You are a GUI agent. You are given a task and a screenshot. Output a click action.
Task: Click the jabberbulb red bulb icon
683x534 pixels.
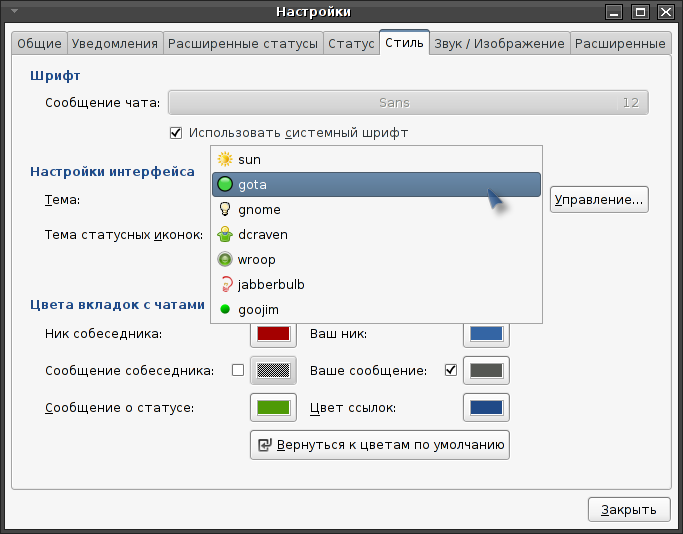[226, 284]
